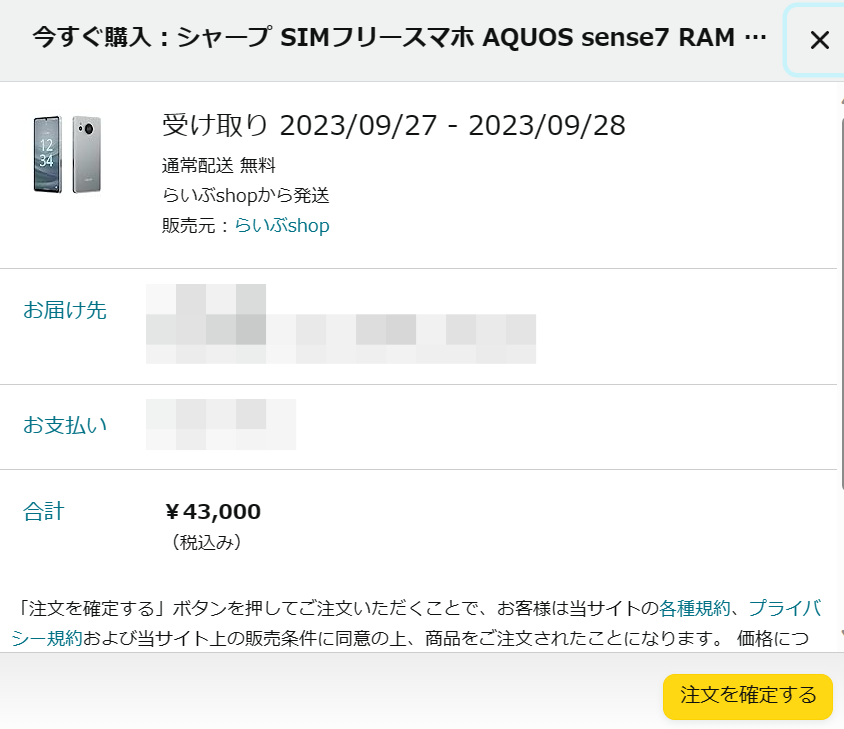
Task: Close the buy-now dialog with the X
Action: click(x=819, y=40)
